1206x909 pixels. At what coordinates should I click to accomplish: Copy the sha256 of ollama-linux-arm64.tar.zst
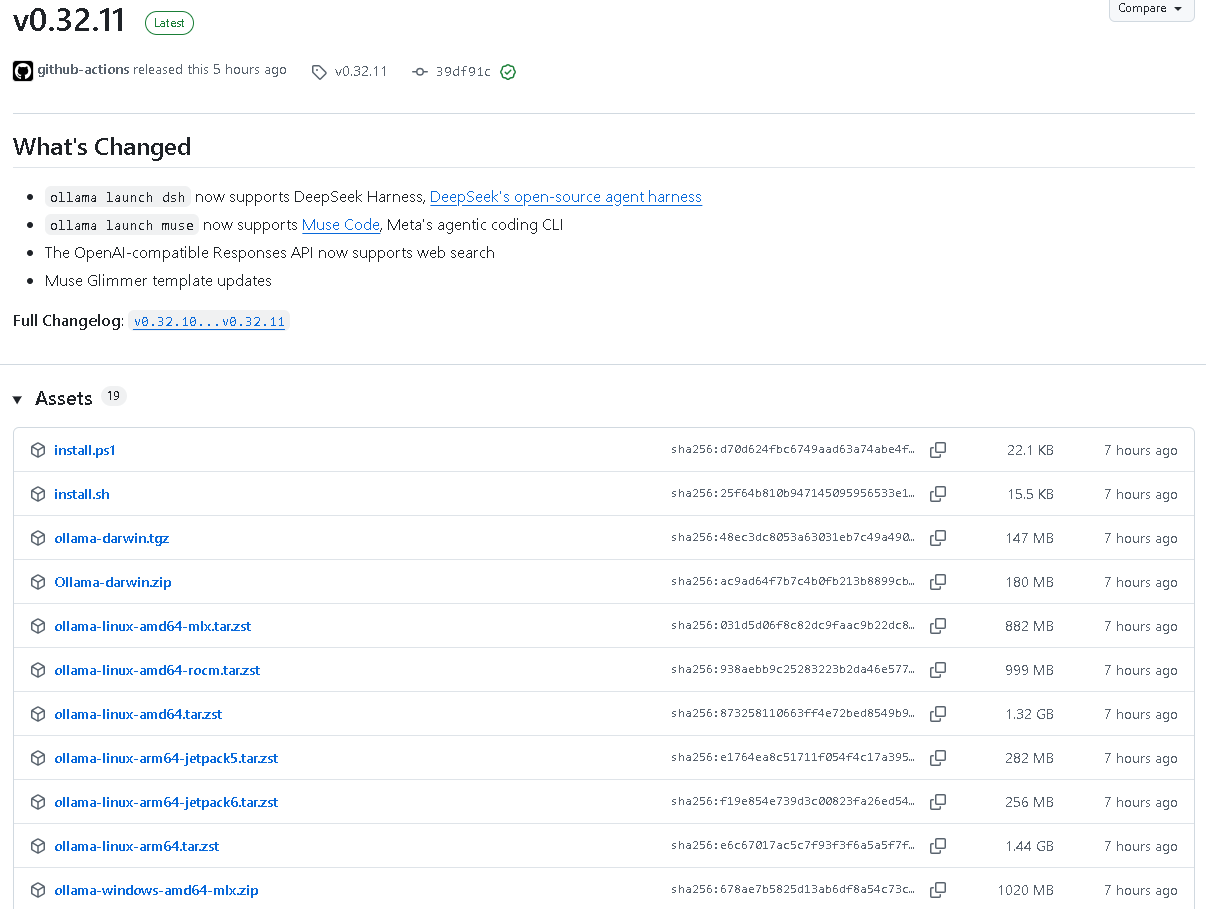tap(938, 846)
